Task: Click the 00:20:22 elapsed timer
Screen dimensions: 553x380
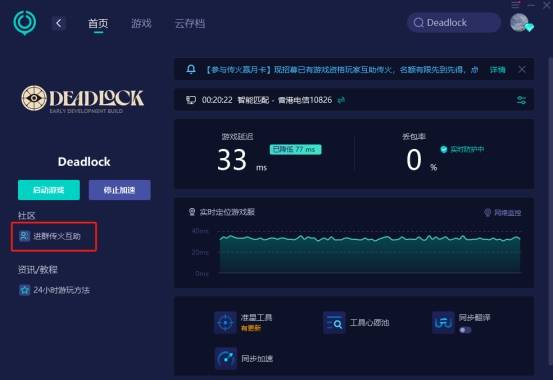Action: 217,100
